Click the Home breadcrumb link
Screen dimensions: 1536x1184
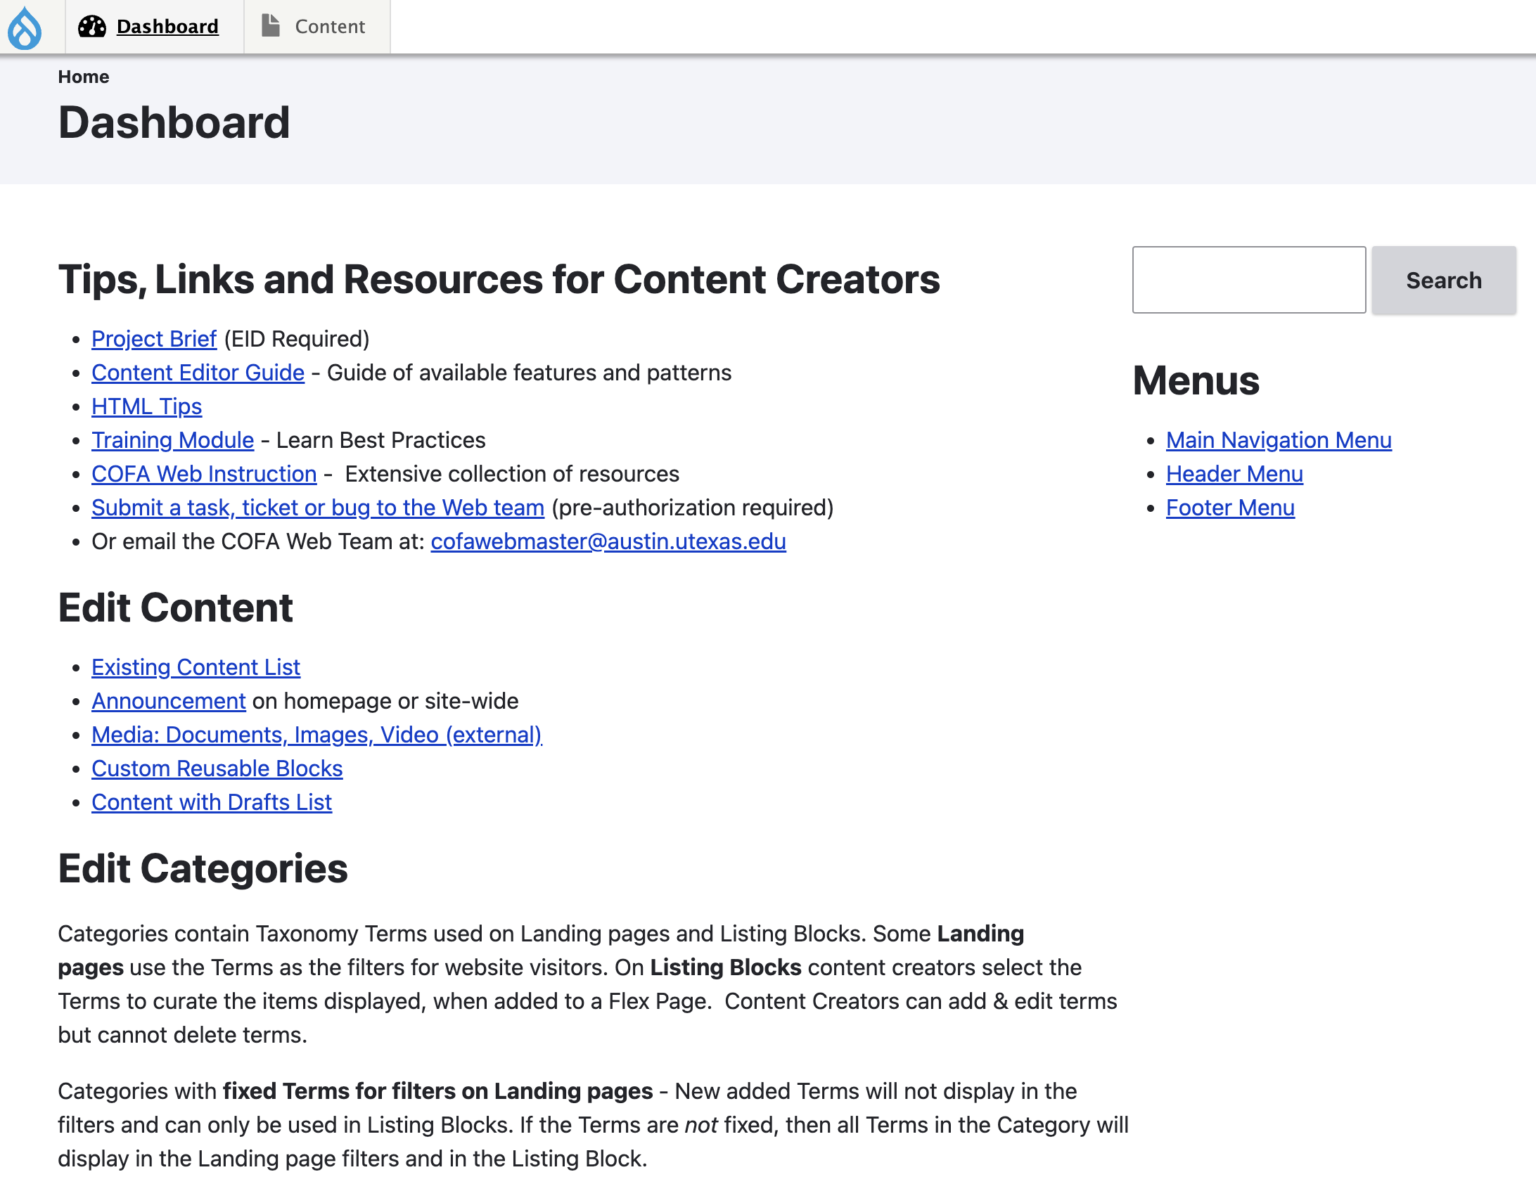point(83,76)
